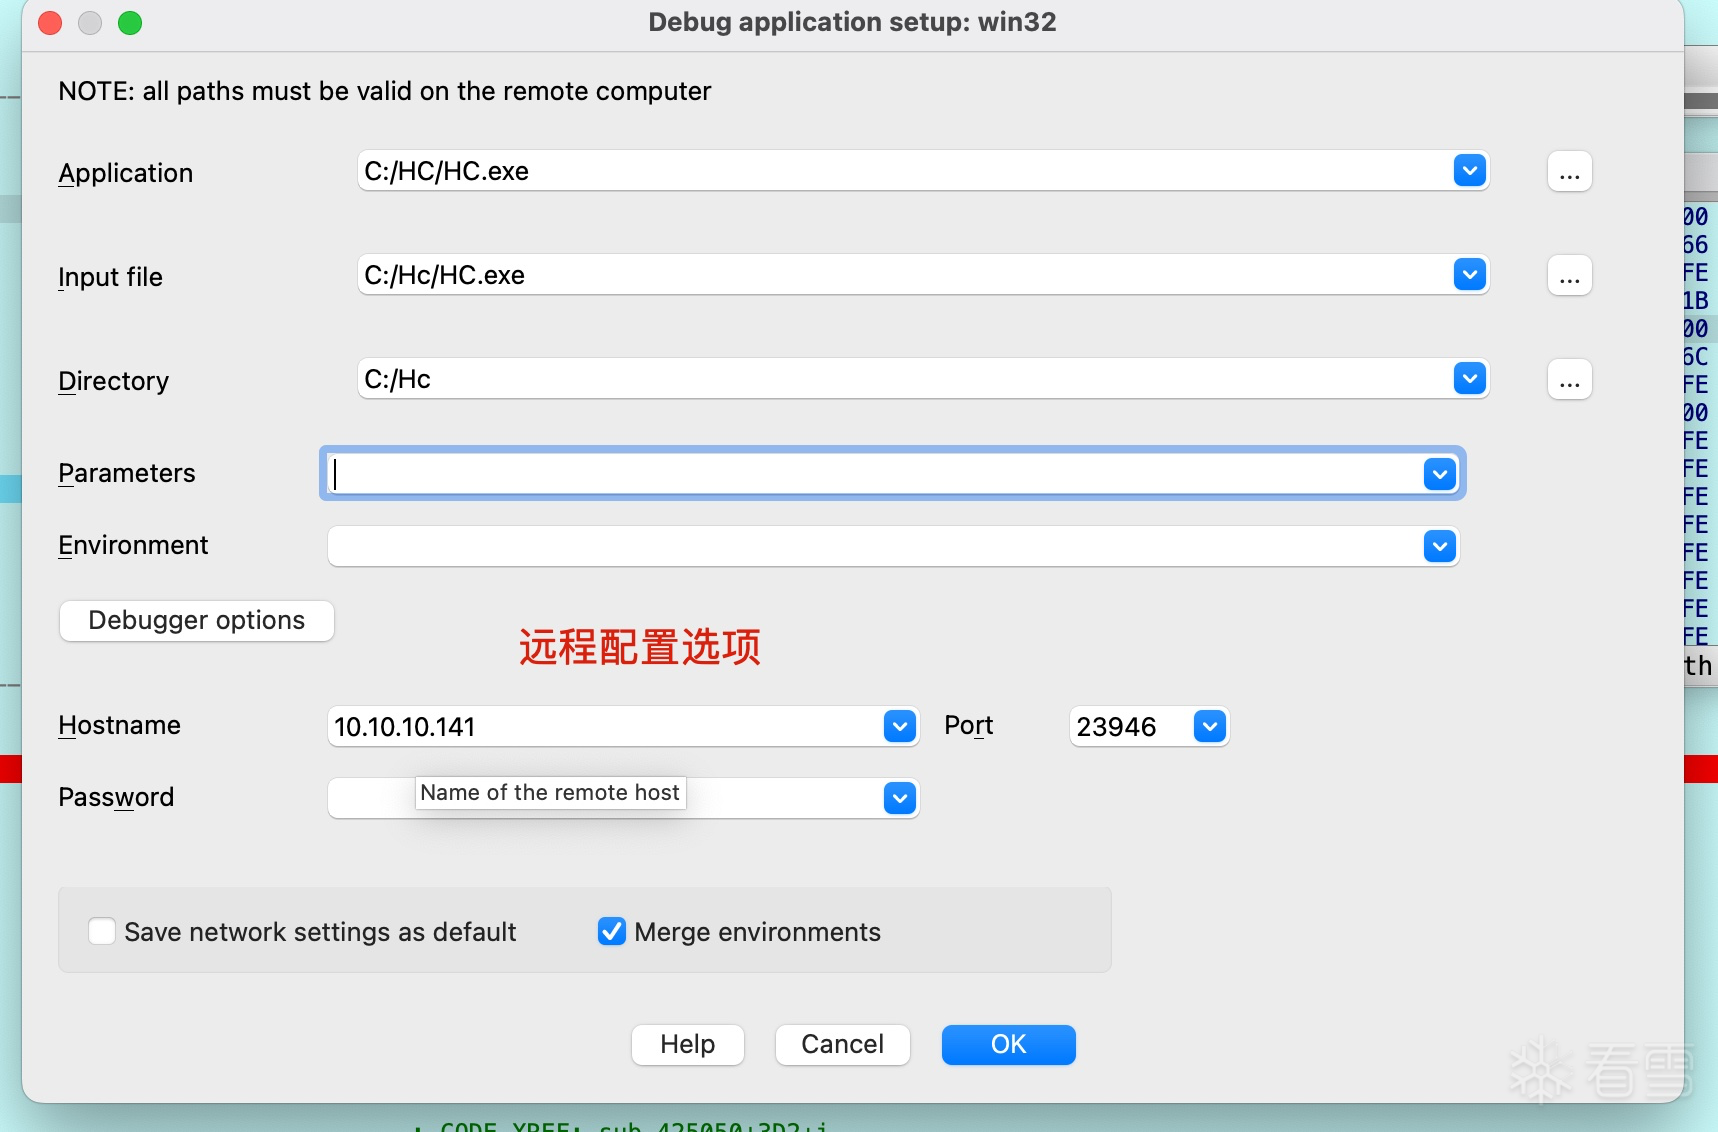Click the NOTE about remote computer paths
1718x1132 pixels.
point(385,91)
